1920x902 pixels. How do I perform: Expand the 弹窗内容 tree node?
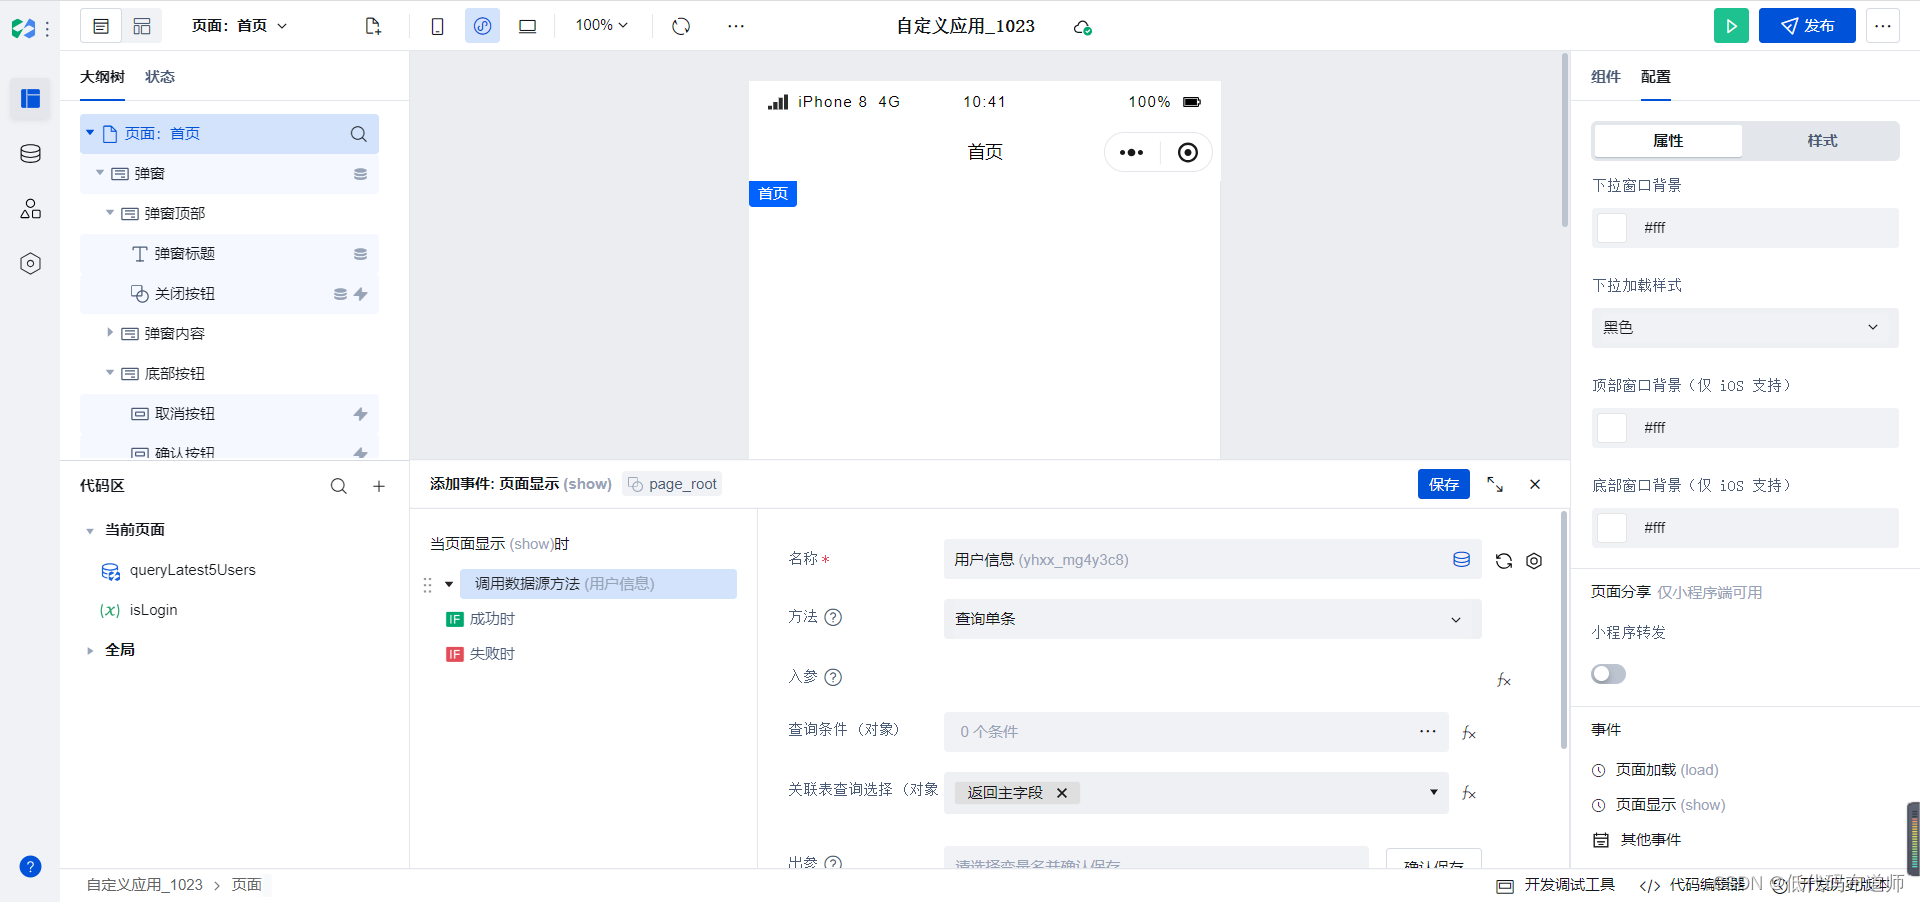[110, 333]
